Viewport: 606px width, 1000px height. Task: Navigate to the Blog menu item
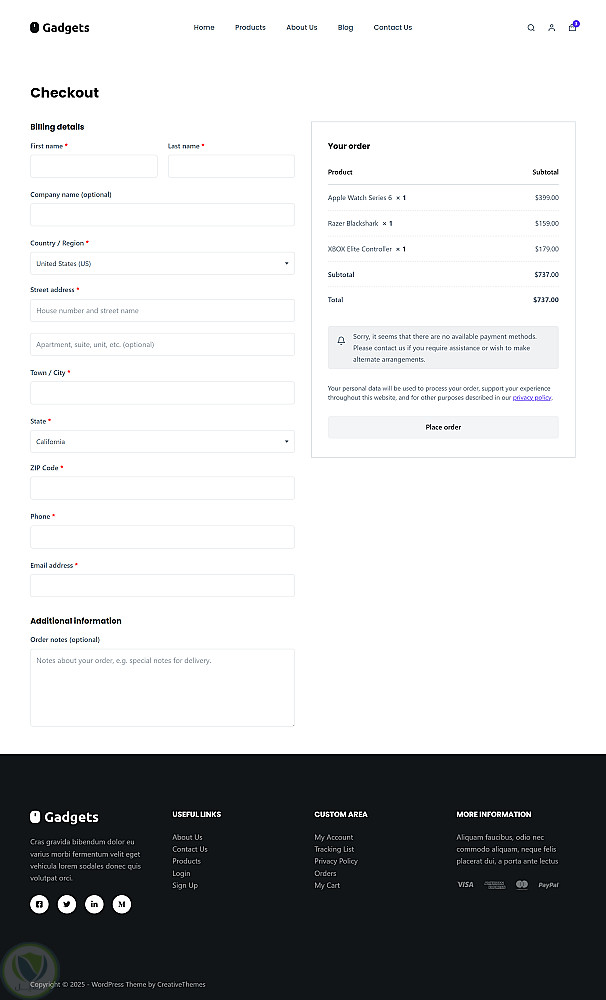(345, 28)
